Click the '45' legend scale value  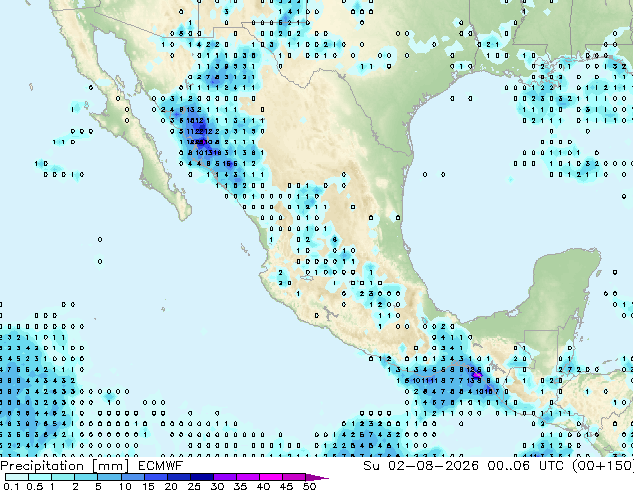pyautogui.click(x=287, y=486)
